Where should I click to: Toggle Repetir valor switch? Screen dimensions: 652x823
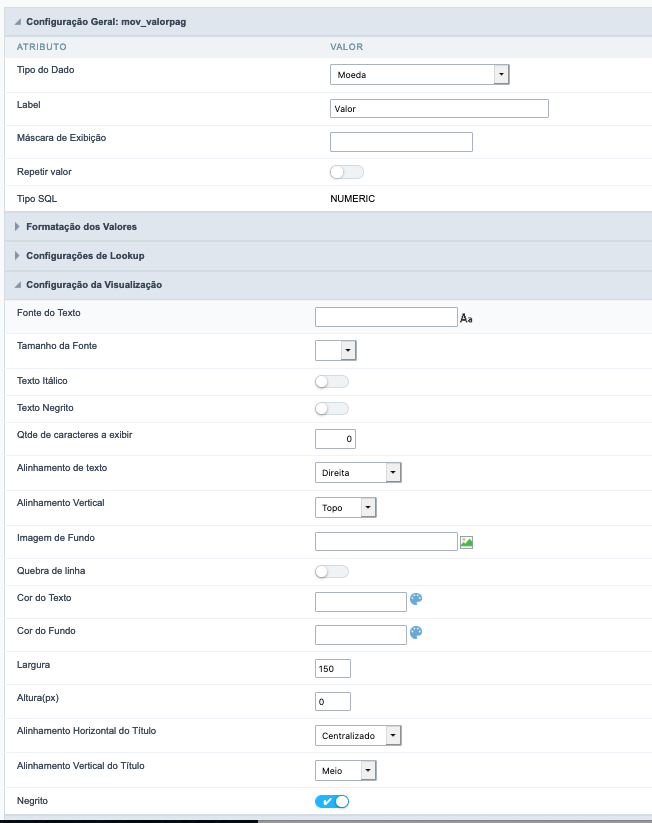346,172
